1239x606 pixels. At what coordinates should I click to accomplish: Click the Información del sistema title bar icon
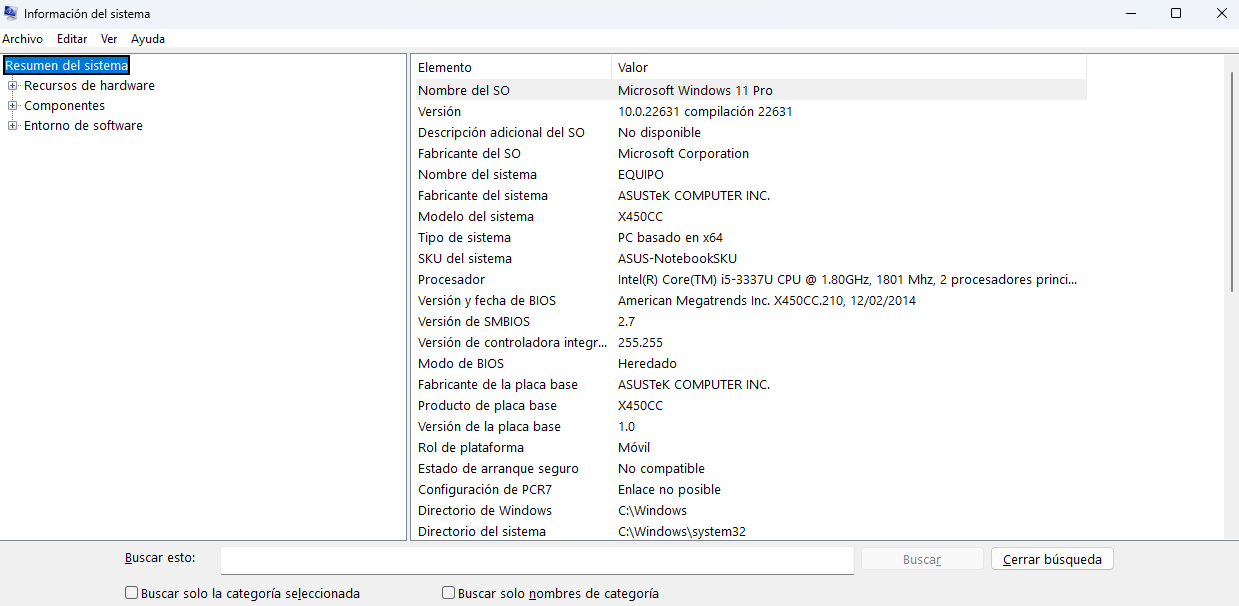click(x=11, y=14)
